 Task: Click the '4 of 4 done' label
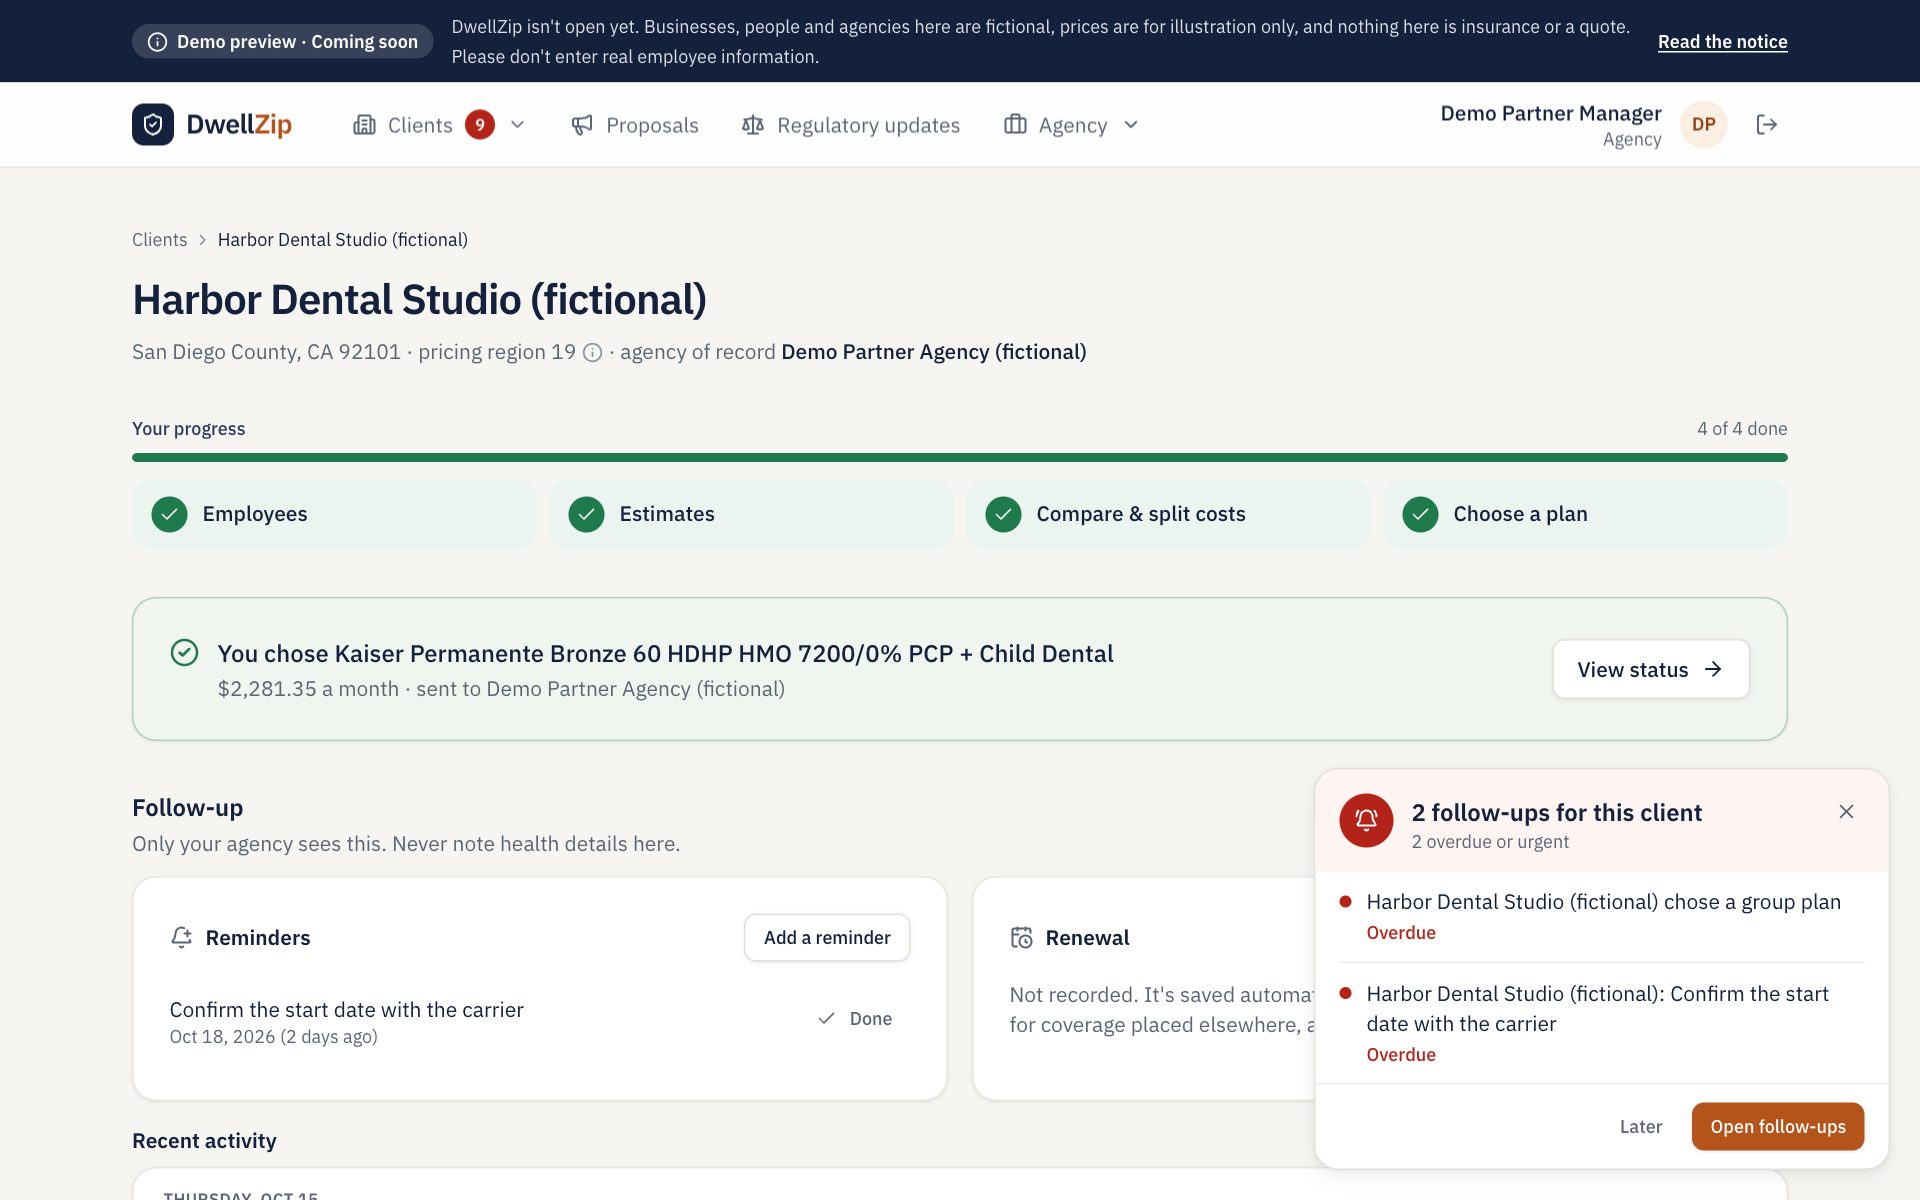click(x=1742, y=429)
